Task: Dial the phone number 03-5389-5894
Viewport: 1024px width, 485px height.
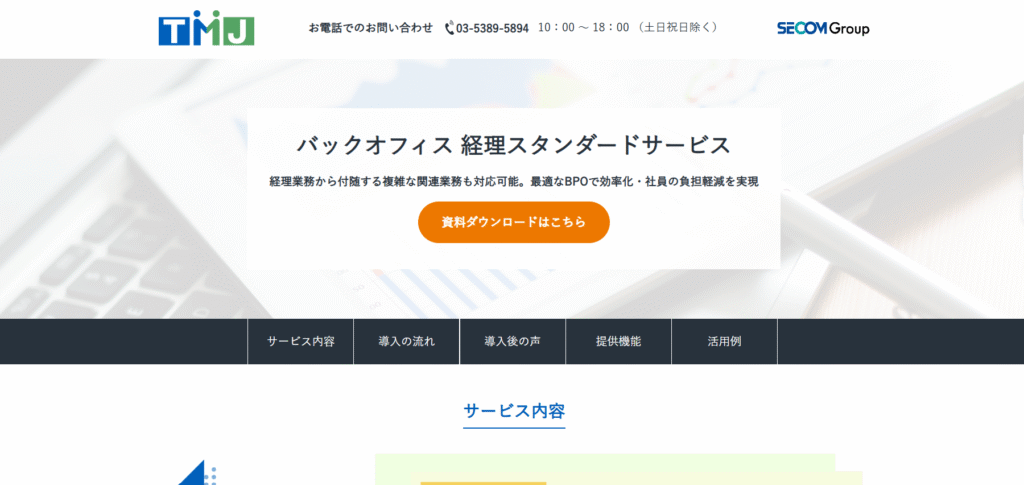Action: 492,28
